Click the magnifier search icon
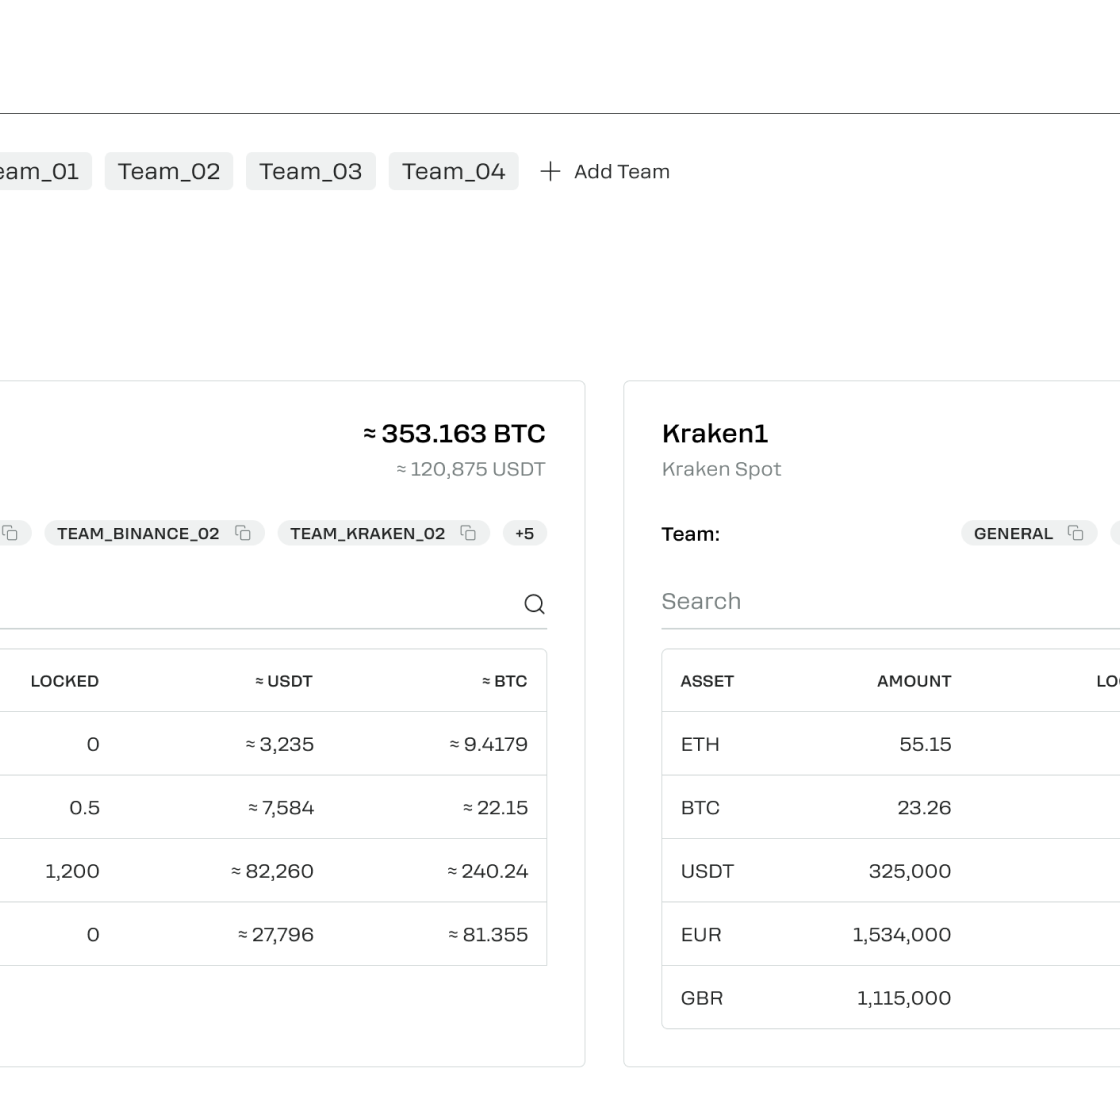Screen dimensions: 1120x1120 coord(534,604)
